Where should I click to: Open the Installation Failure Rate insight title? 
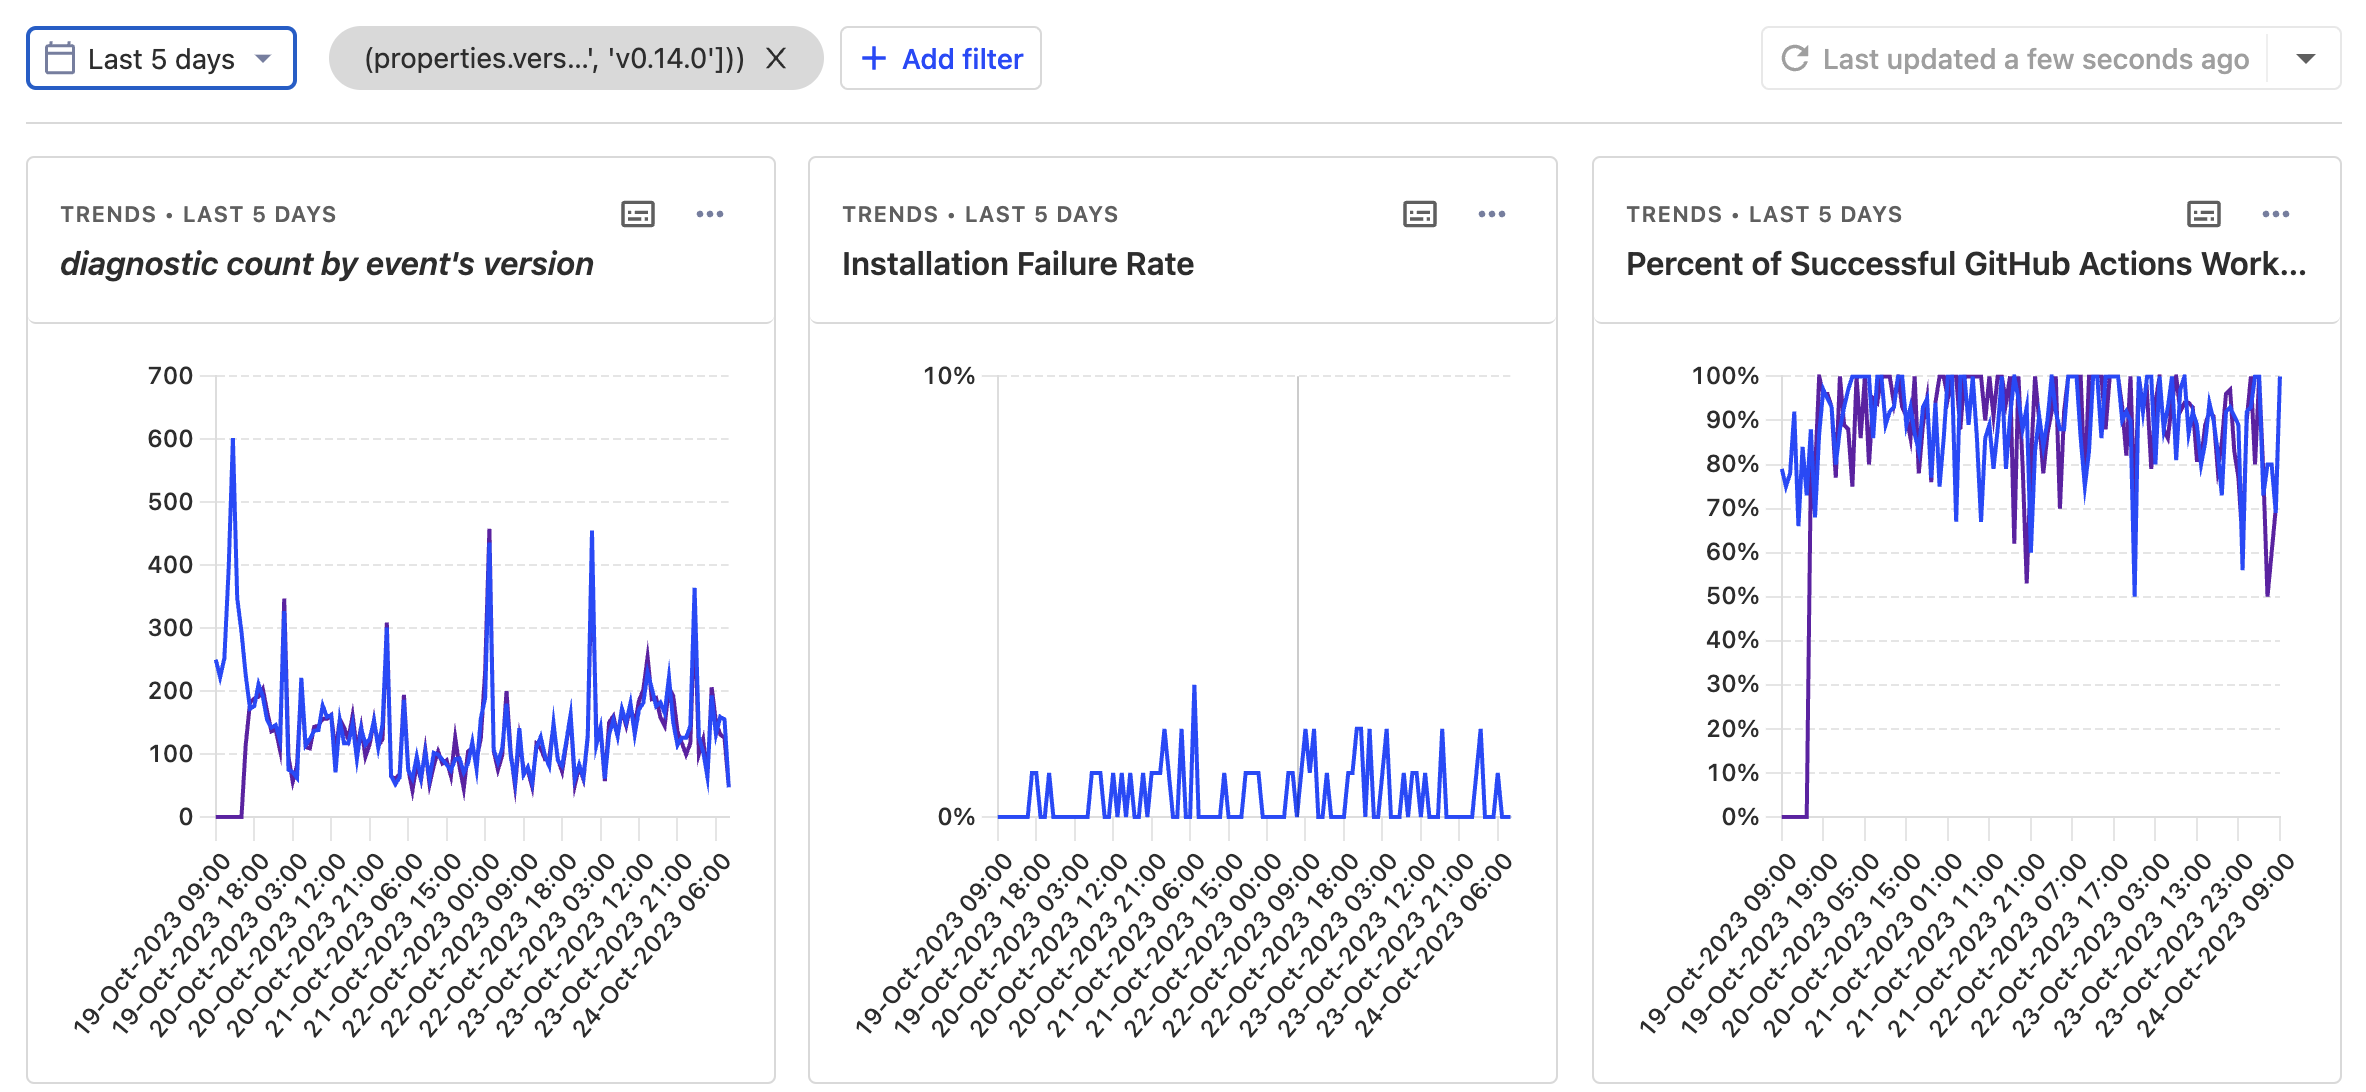pyautogui.click(x=1018, y=264)
